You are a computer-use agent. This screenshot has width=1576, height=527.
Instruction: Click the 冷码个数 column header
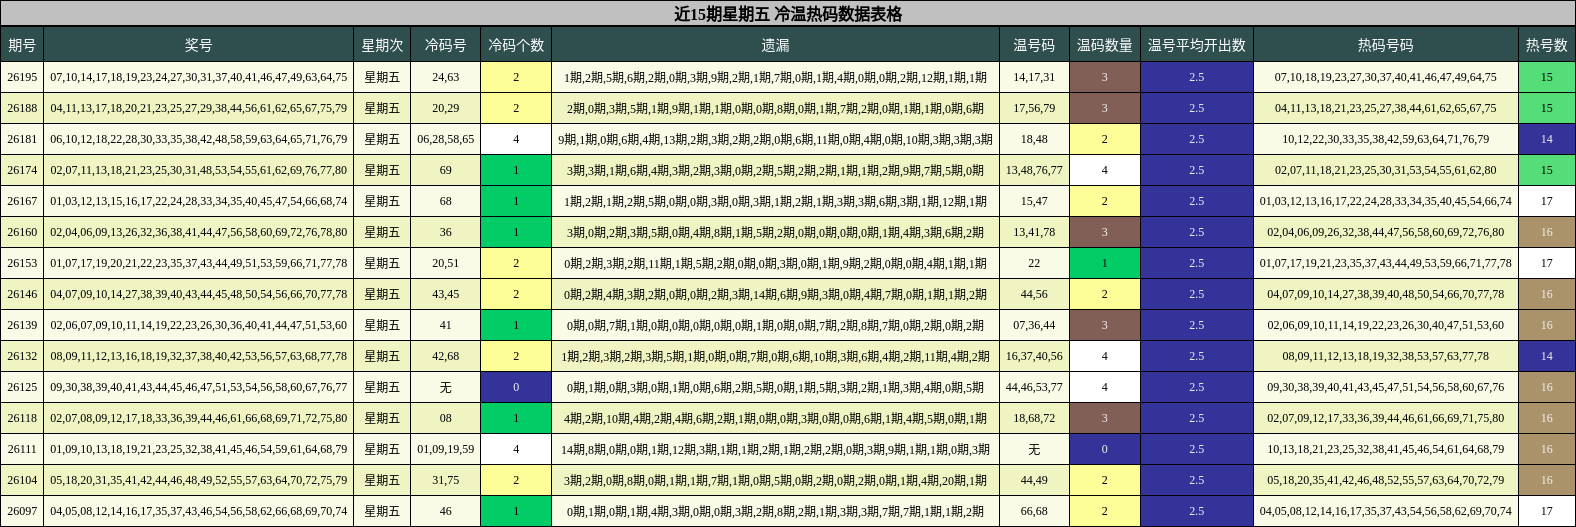[516, 45]
